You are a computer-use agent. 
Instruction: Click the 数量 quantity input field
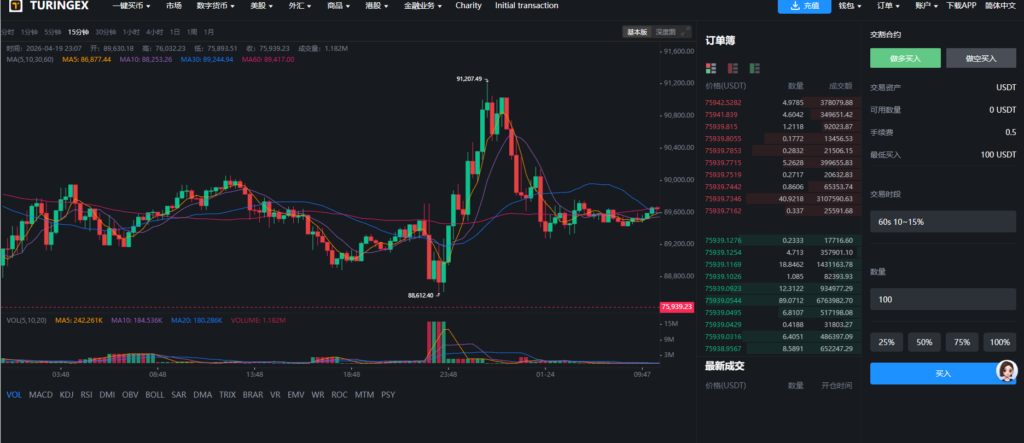[x=943, y=299]
